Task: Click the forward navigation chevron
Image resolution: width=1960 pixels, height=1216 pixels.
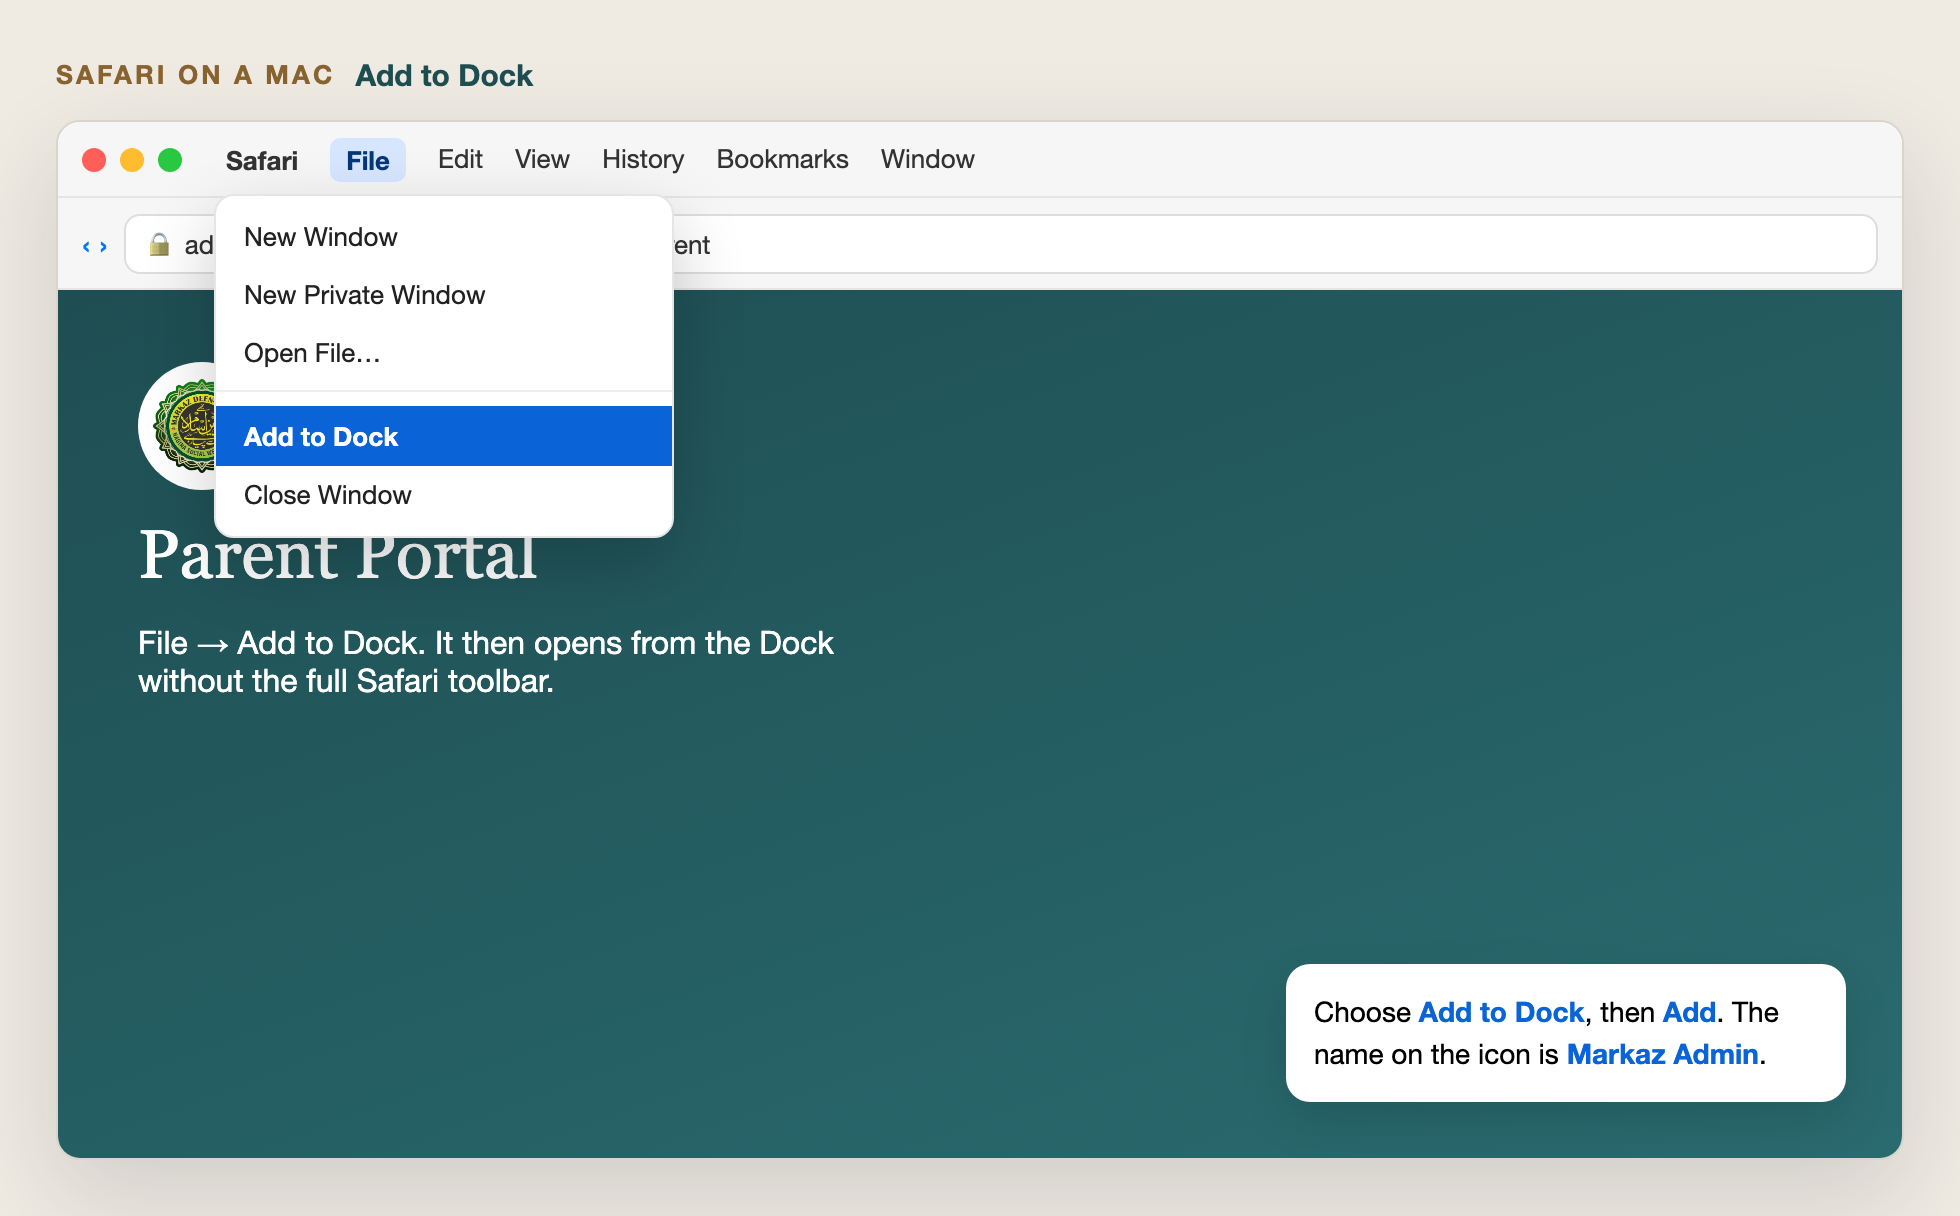Action: point(103,246)
